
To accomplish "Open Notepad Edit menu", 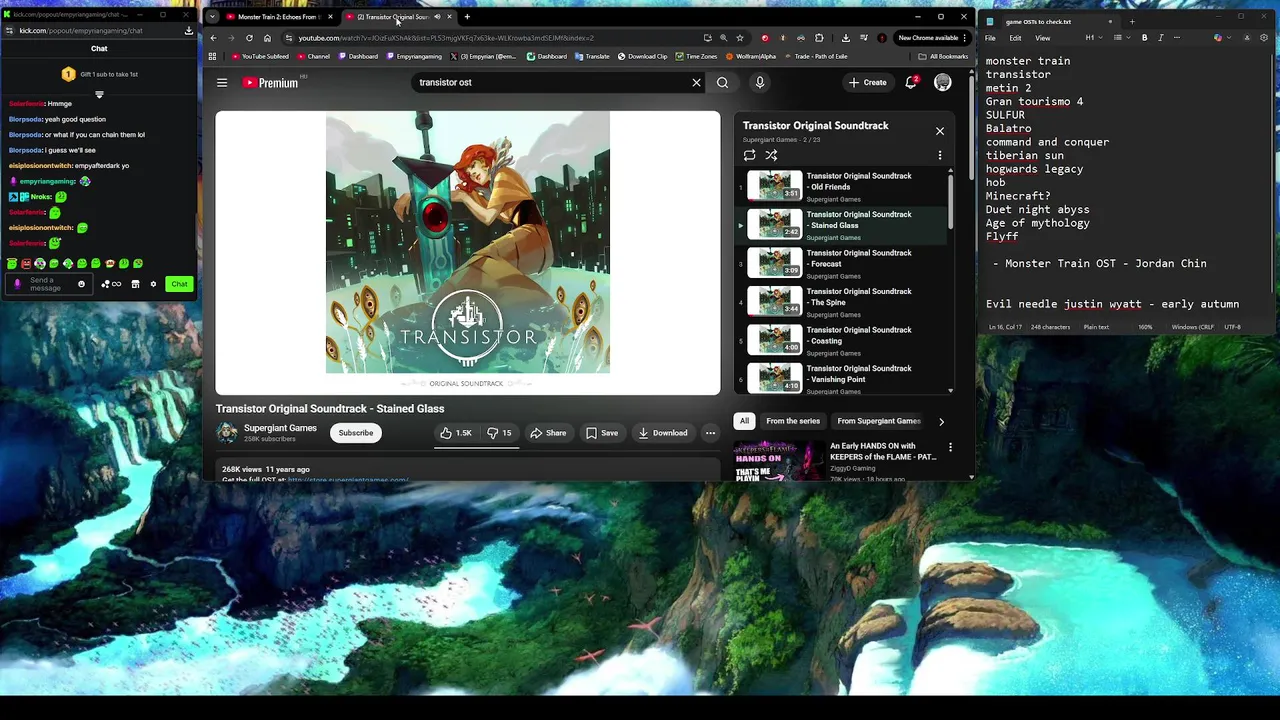I will tap(1015, 38).
